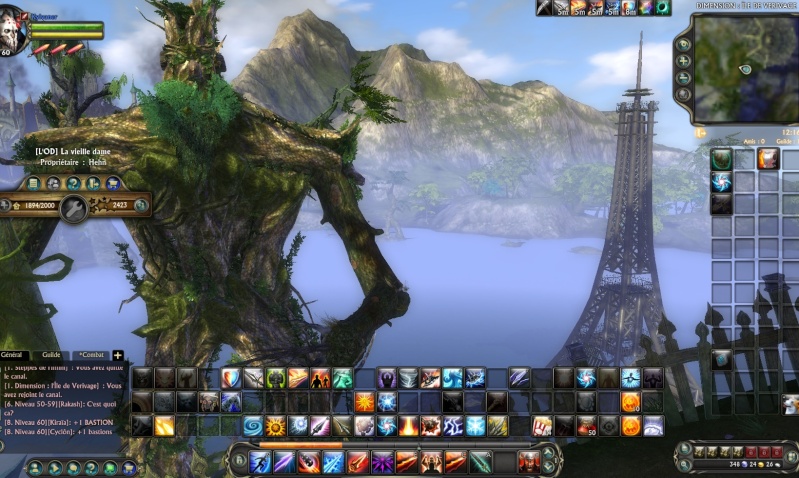Click the snowflake ability icon

pos(475,426)
